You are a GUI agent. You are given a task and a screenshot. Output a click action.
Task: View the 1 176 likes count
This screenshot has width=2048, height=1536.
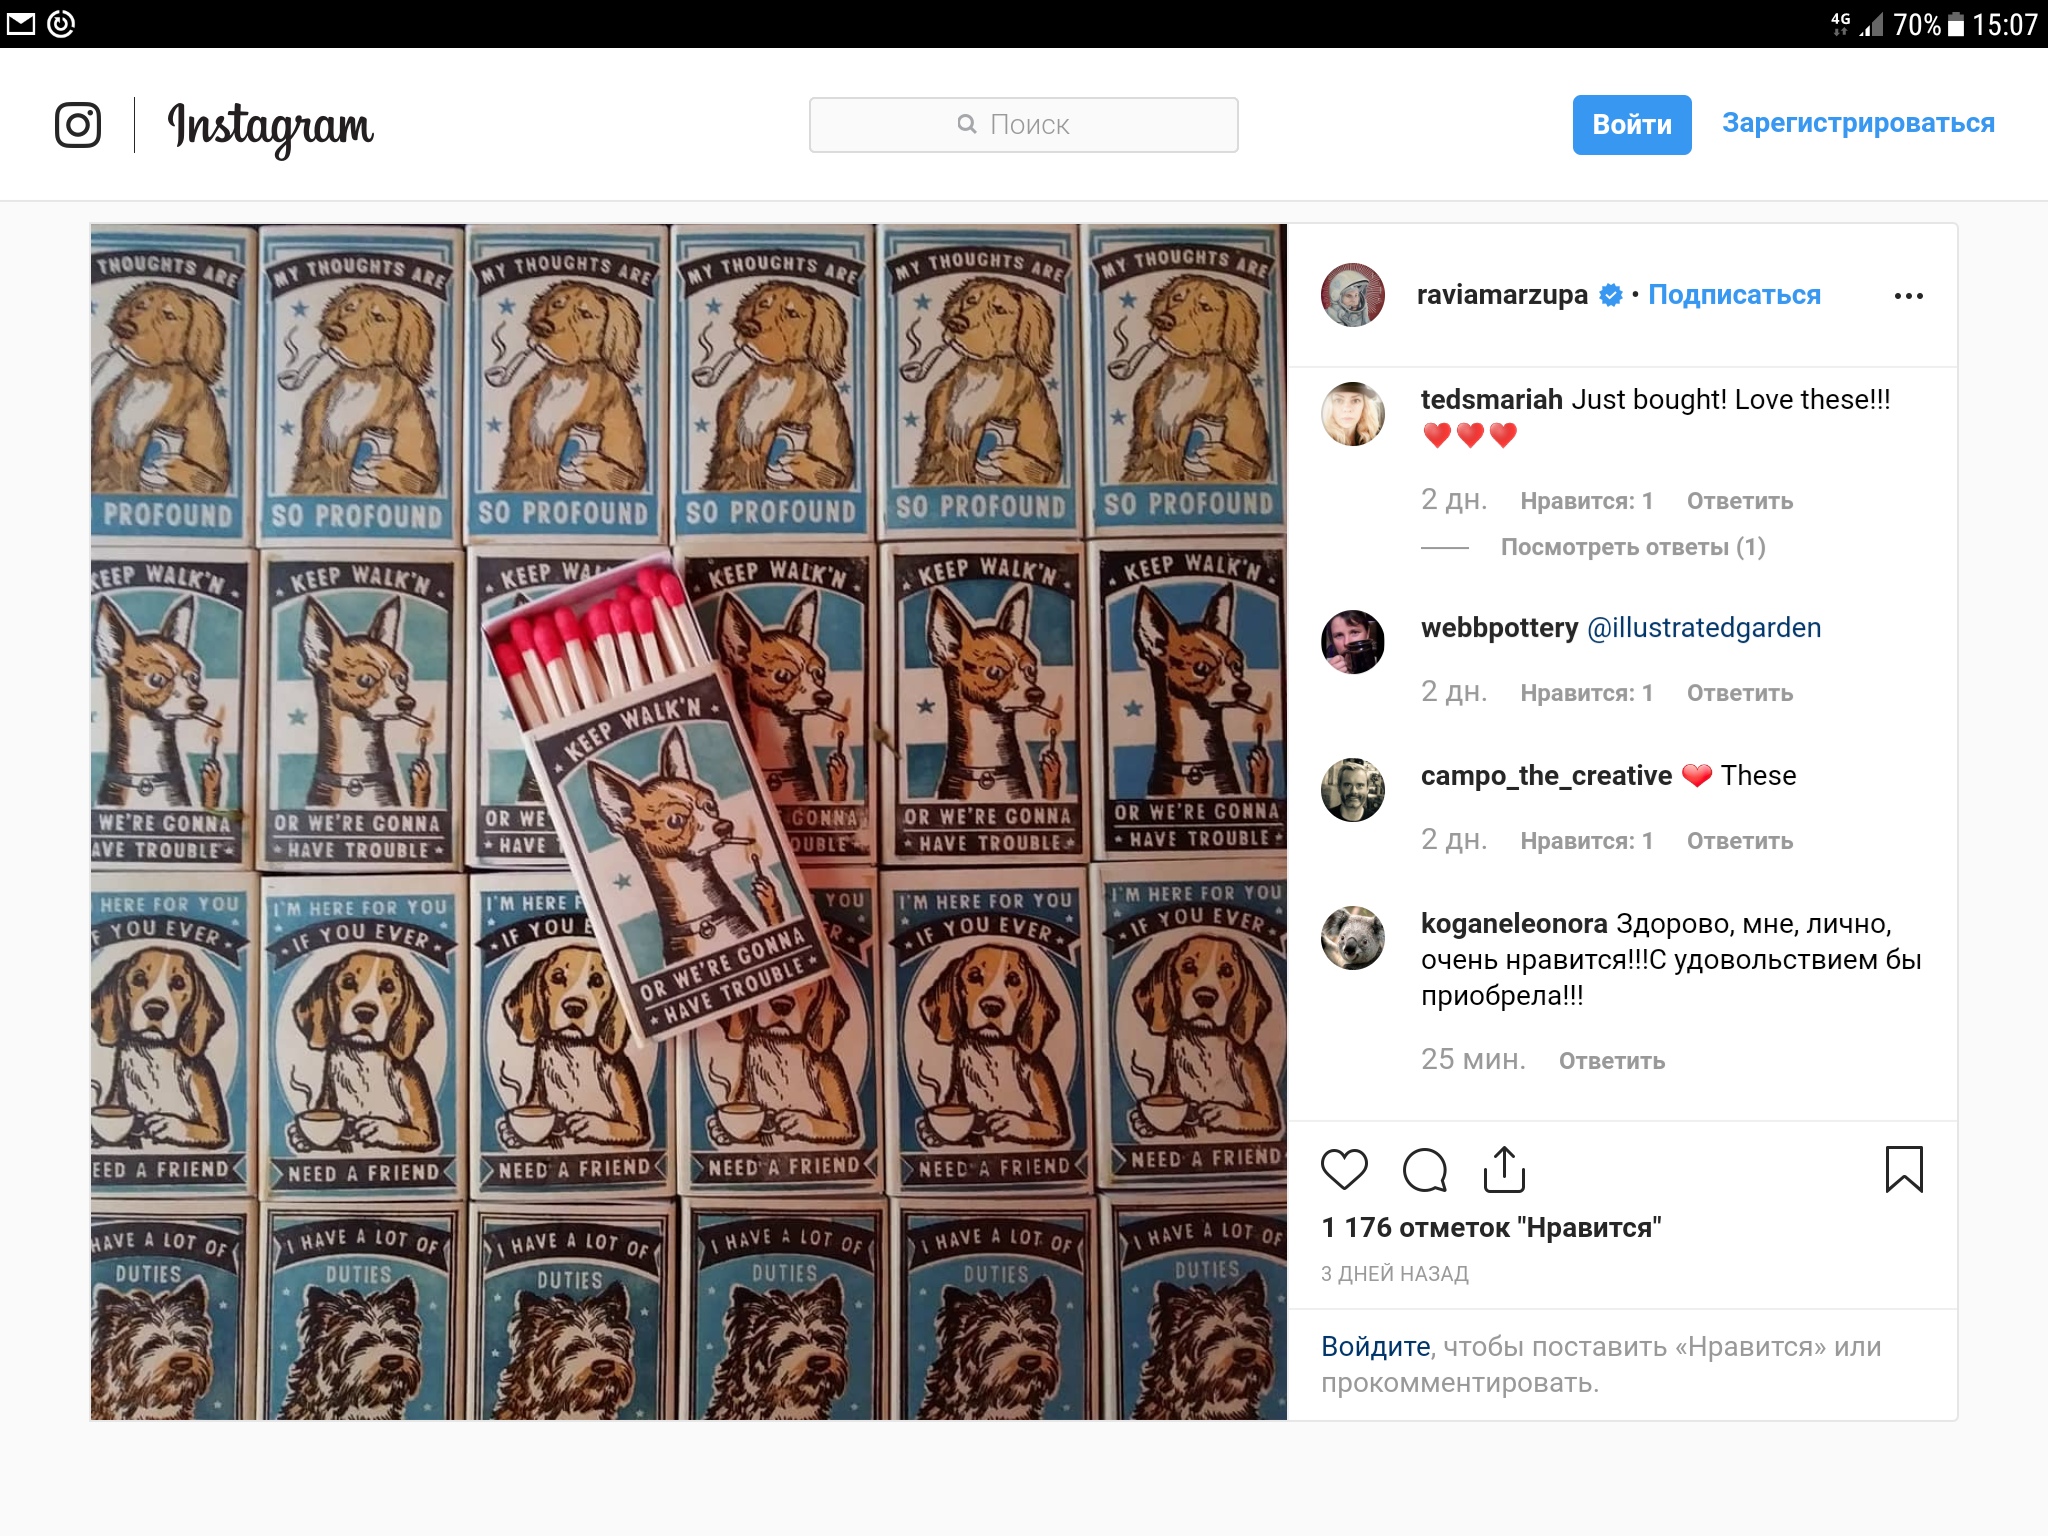(x=1491, y=1228)
